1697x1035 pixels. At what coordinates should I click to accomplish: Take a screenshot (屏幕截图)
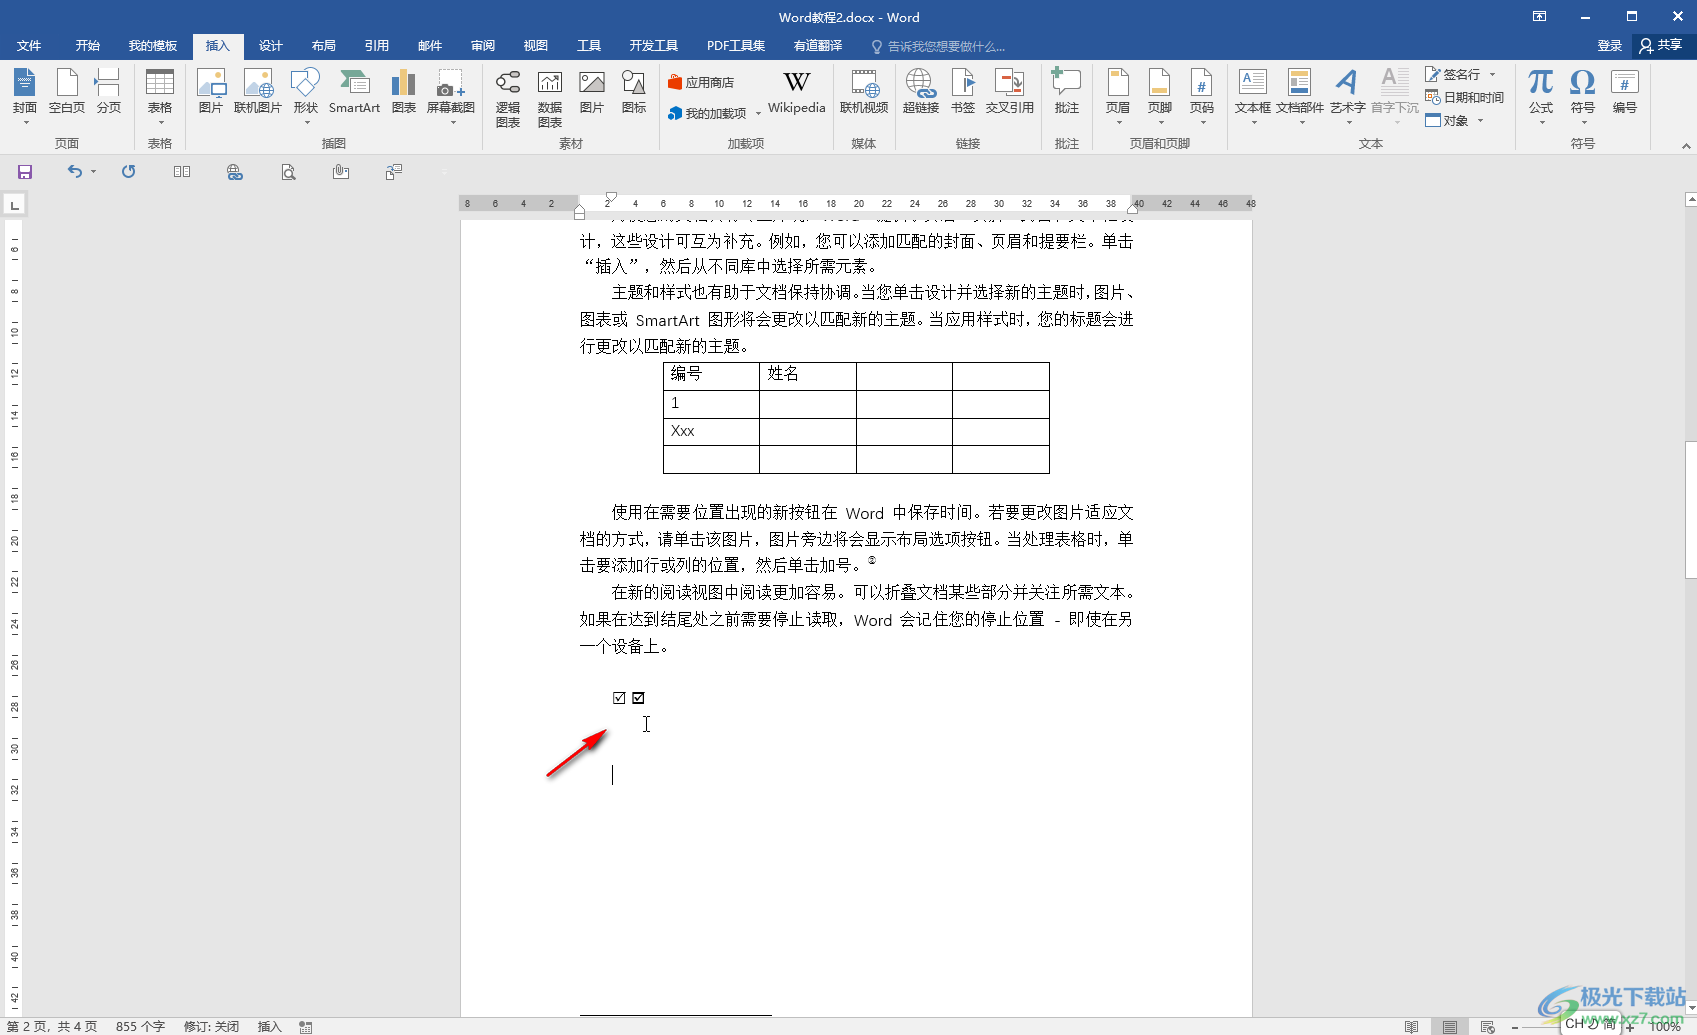(451, 95)
